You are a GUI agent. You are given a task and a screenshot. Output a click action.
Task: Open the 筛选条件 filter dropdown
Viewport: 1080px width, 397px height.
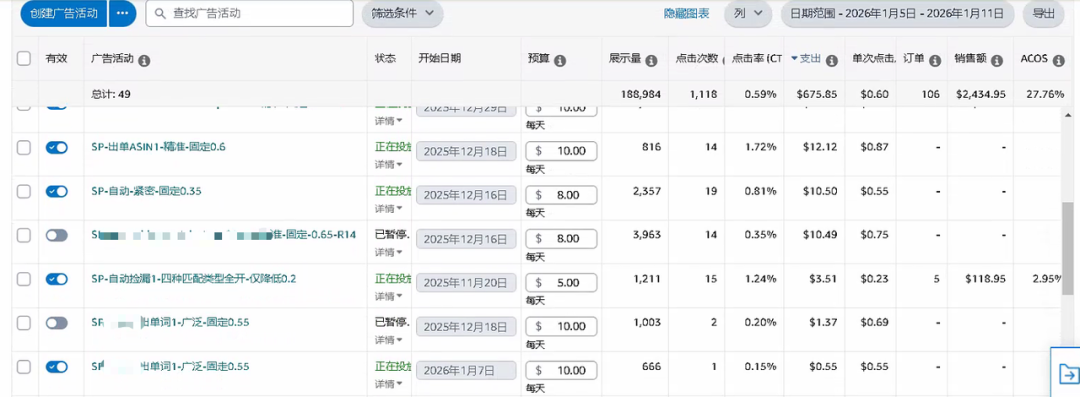(x=402, y=13)
